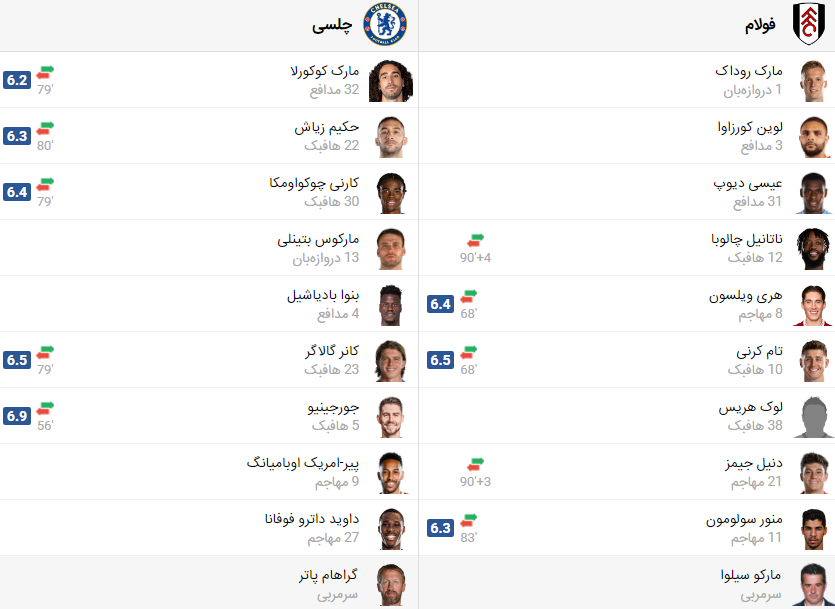Click Luke Harris placeholder avatar
835x609 pixels.
tap(812, 417)
